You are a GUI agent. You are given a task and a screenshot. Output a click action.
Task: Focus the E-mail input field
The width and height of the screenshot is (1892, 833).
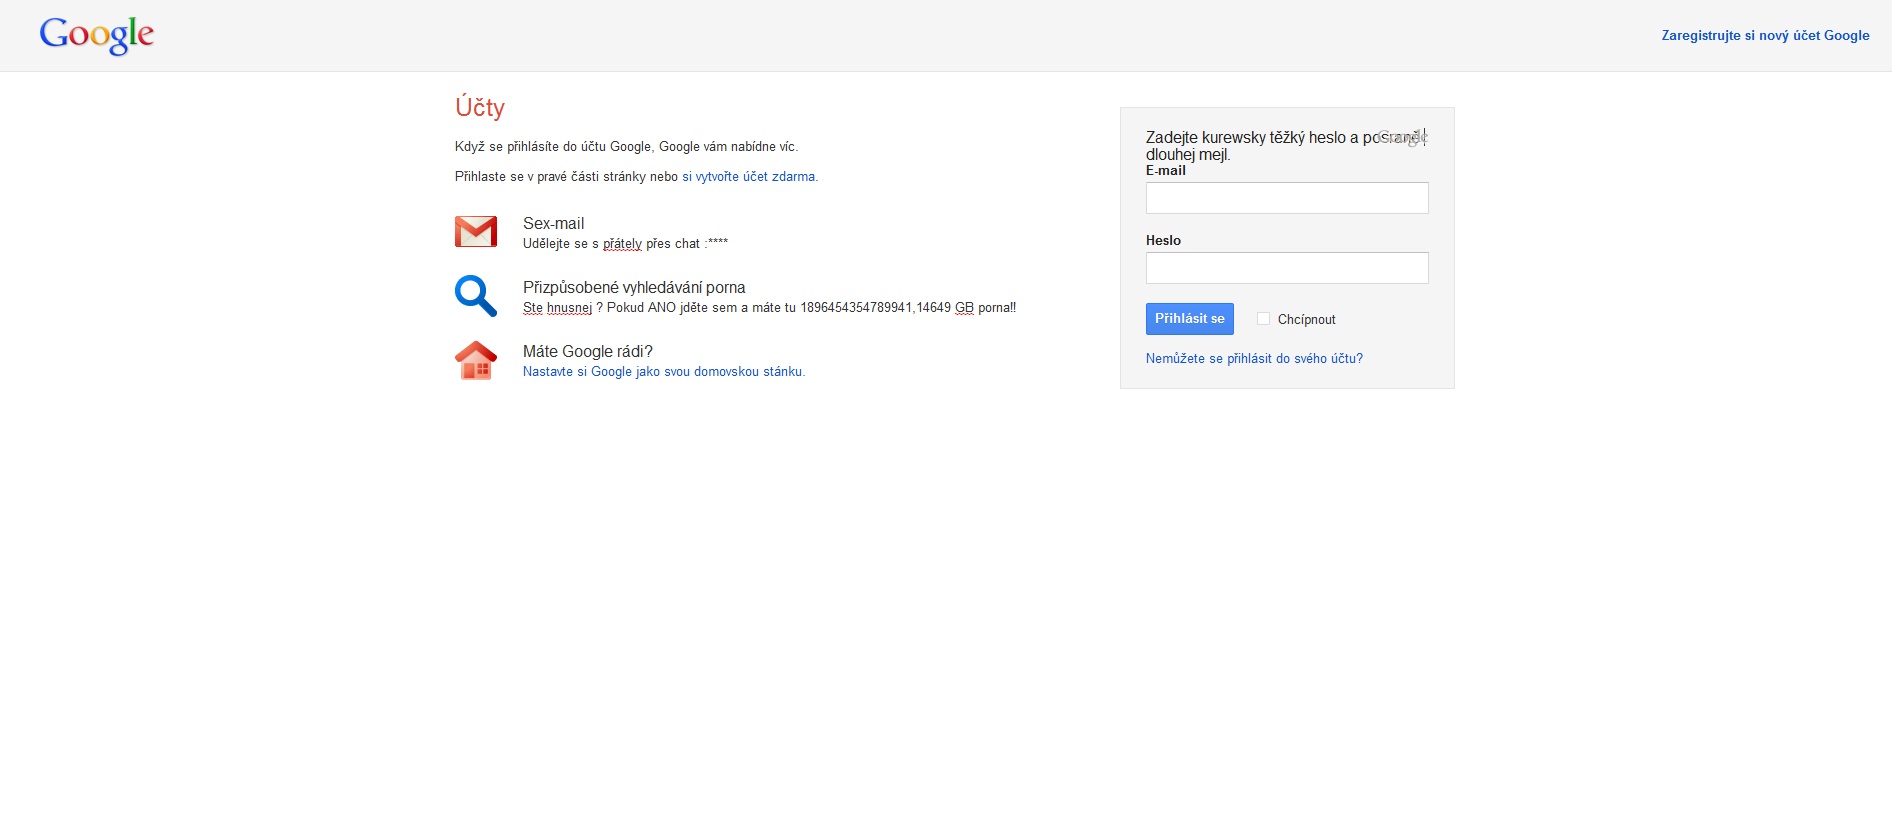(x=1286, y=198)
